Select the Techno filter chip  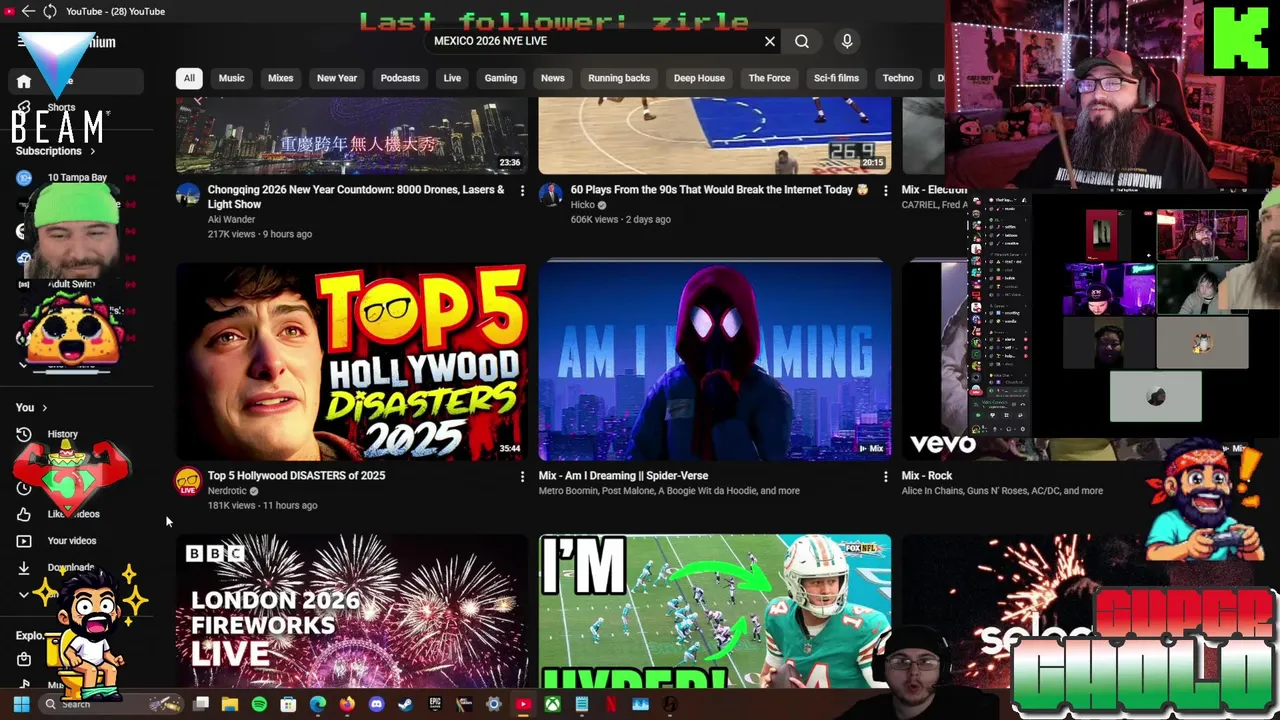pos(898,78)
